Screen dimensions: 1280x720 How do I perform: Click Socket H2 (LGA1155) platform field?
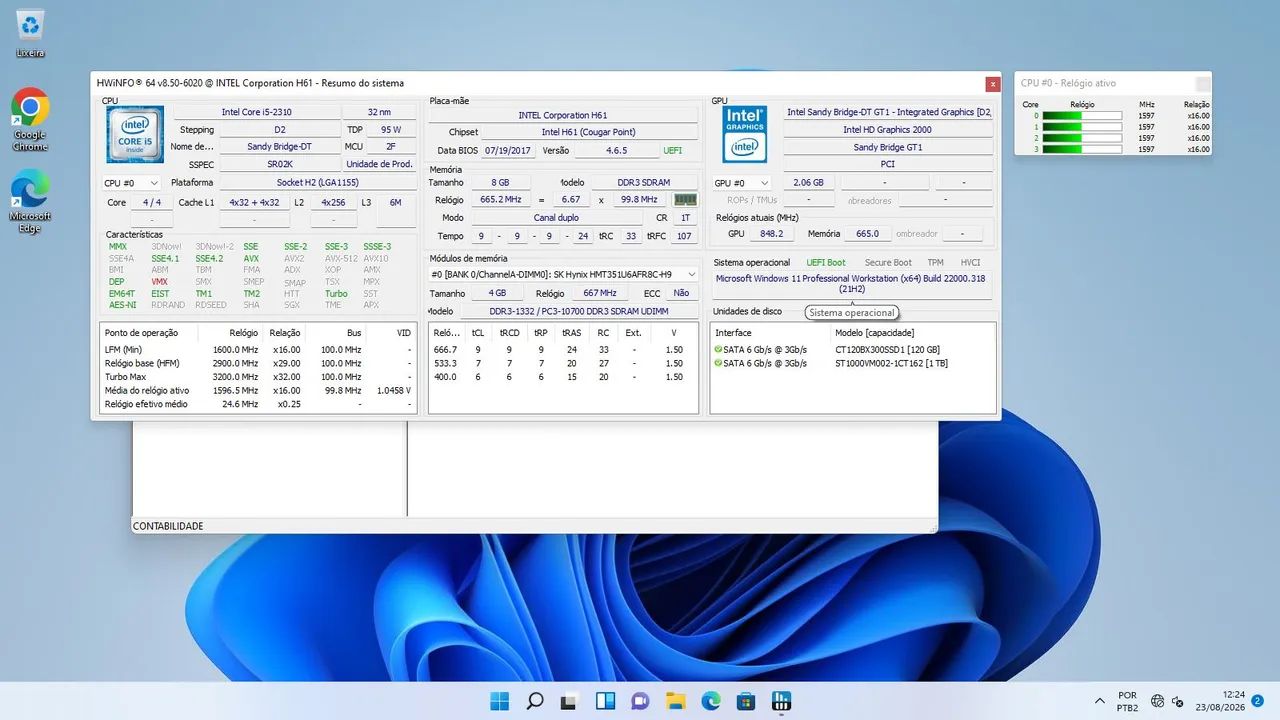pos(317,183)
